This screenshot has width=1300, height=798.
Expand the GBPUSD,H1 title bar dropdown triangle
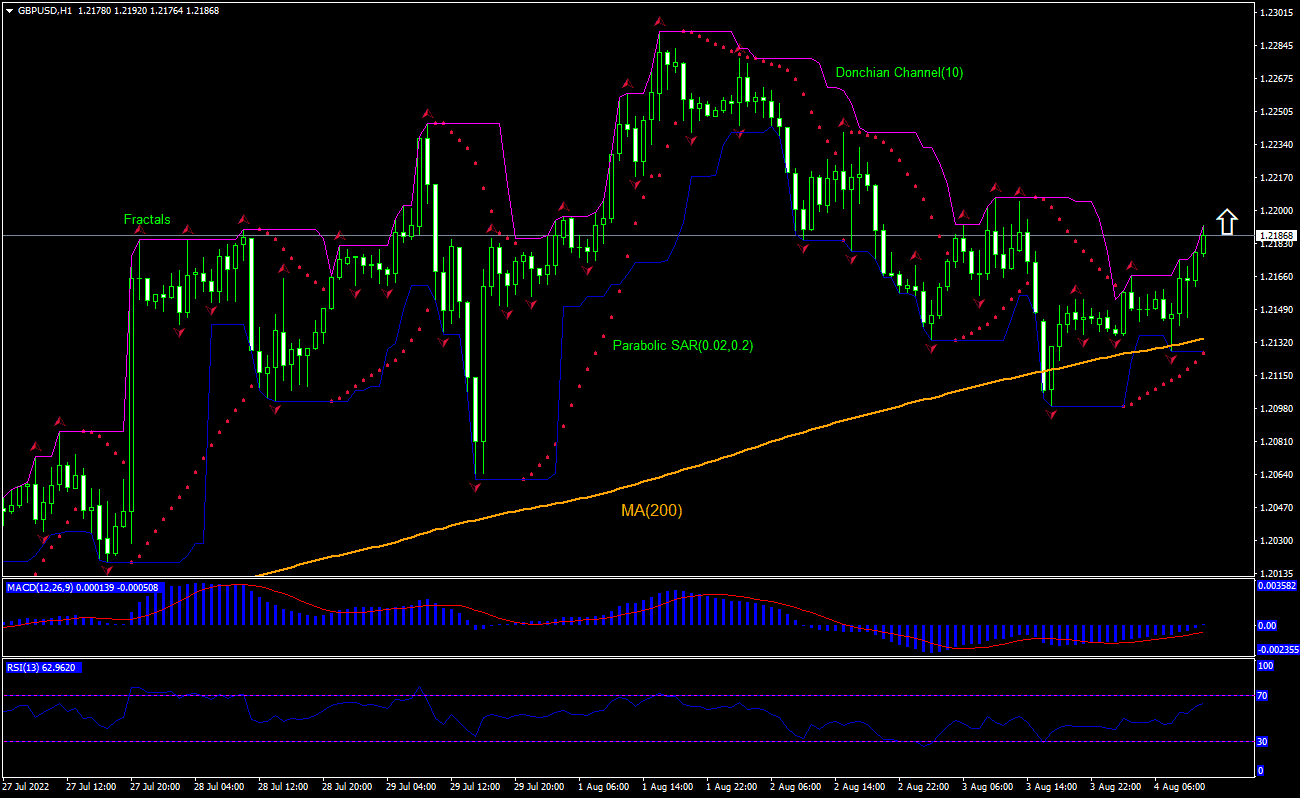point(10,8)
